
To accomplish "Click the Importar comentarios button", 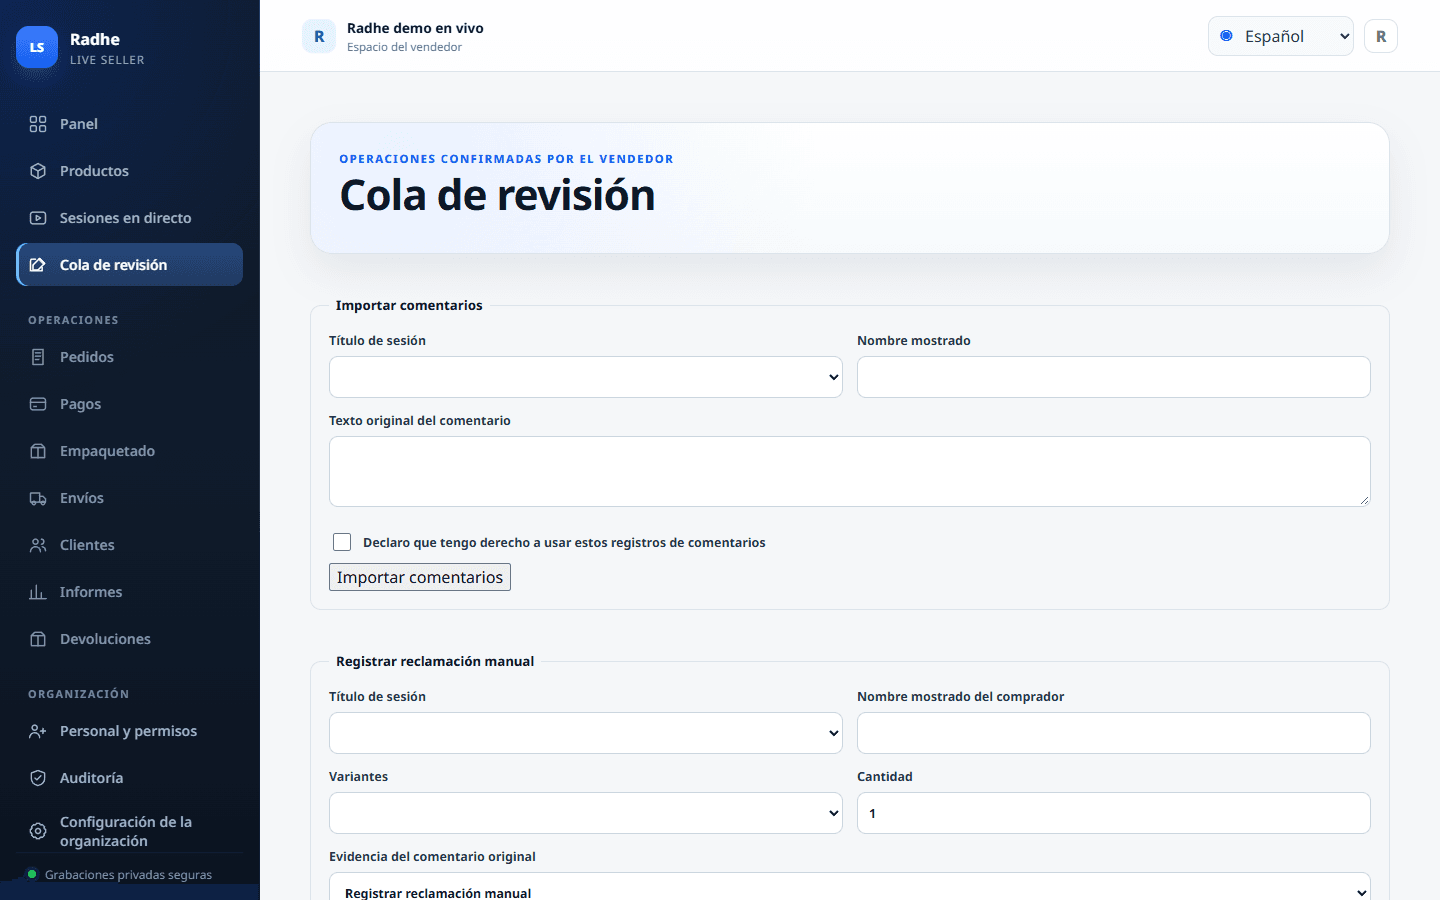I will point(420,577).
